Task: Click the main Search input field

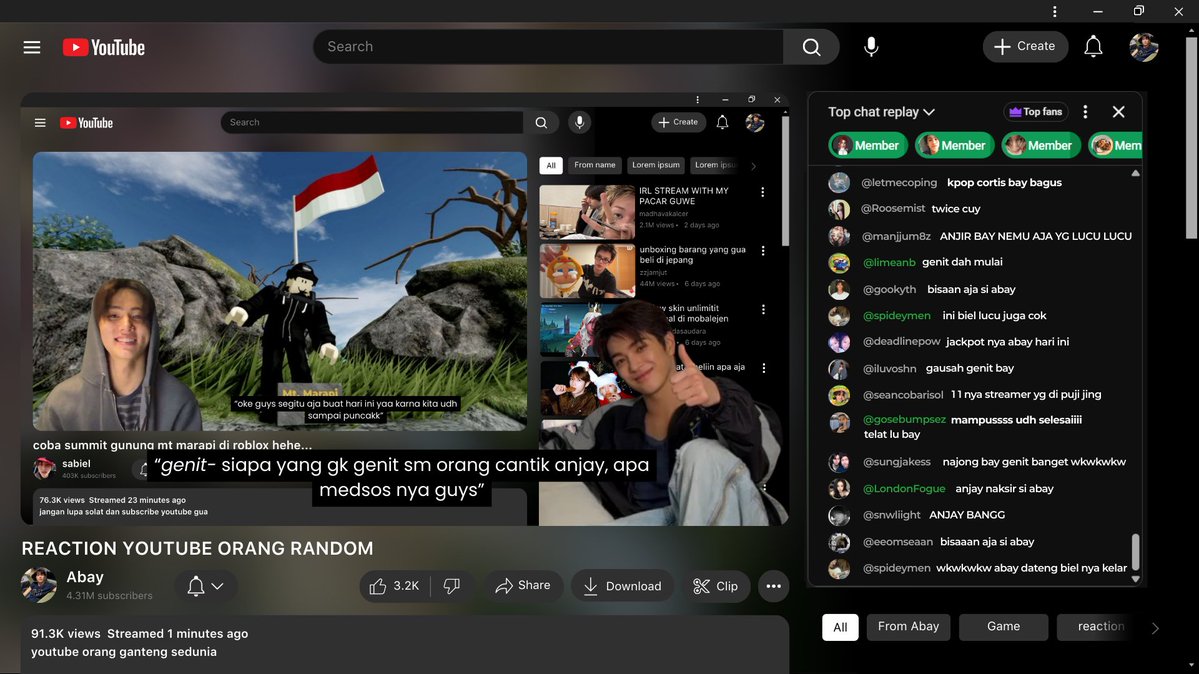Action: pyautogui.click(x=548, y=47)
